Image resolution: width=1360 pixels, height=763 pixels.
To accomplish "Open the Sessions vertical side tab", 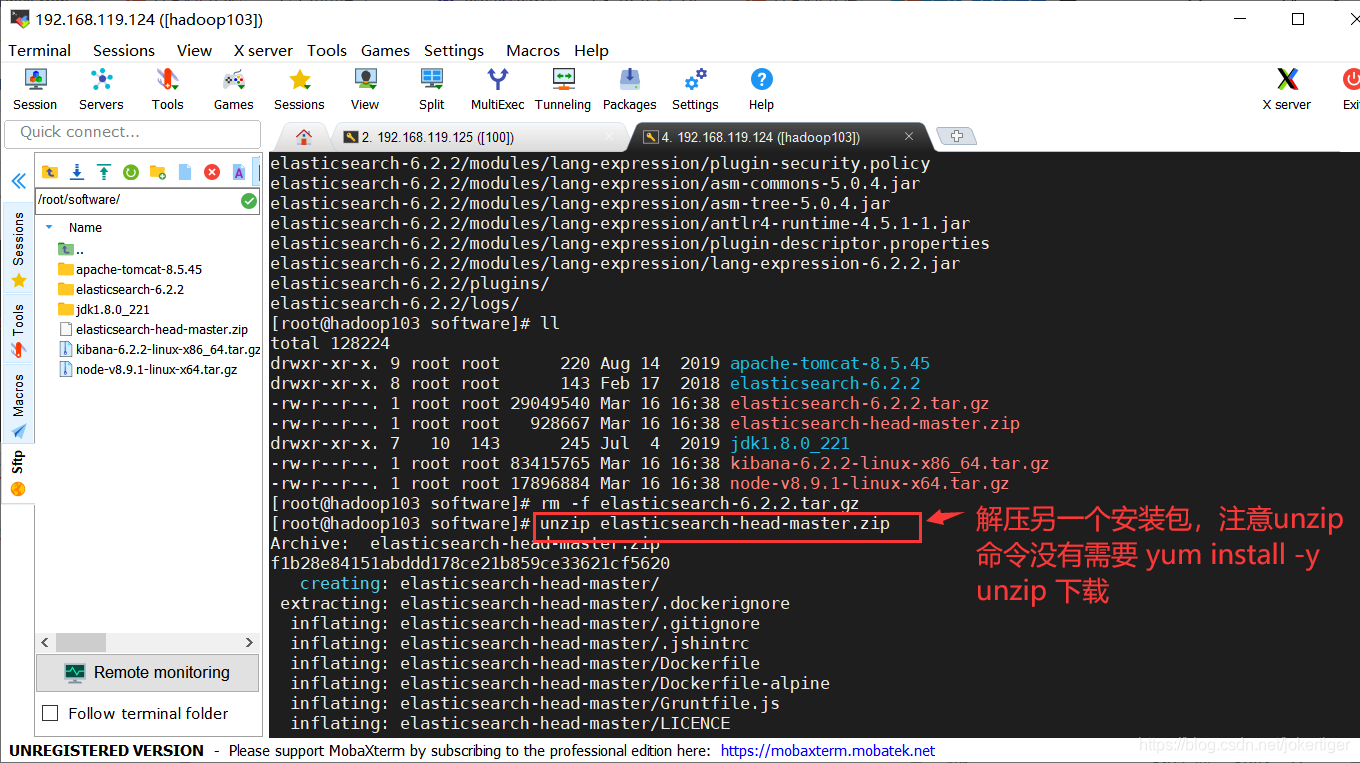I will click(x=18, y=248).
